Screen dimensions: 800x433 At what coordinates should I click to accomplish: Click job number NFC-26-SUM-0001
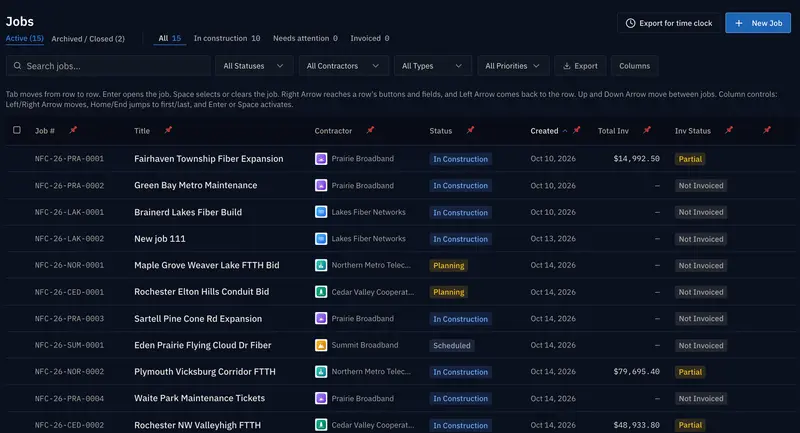click(69, 345)
